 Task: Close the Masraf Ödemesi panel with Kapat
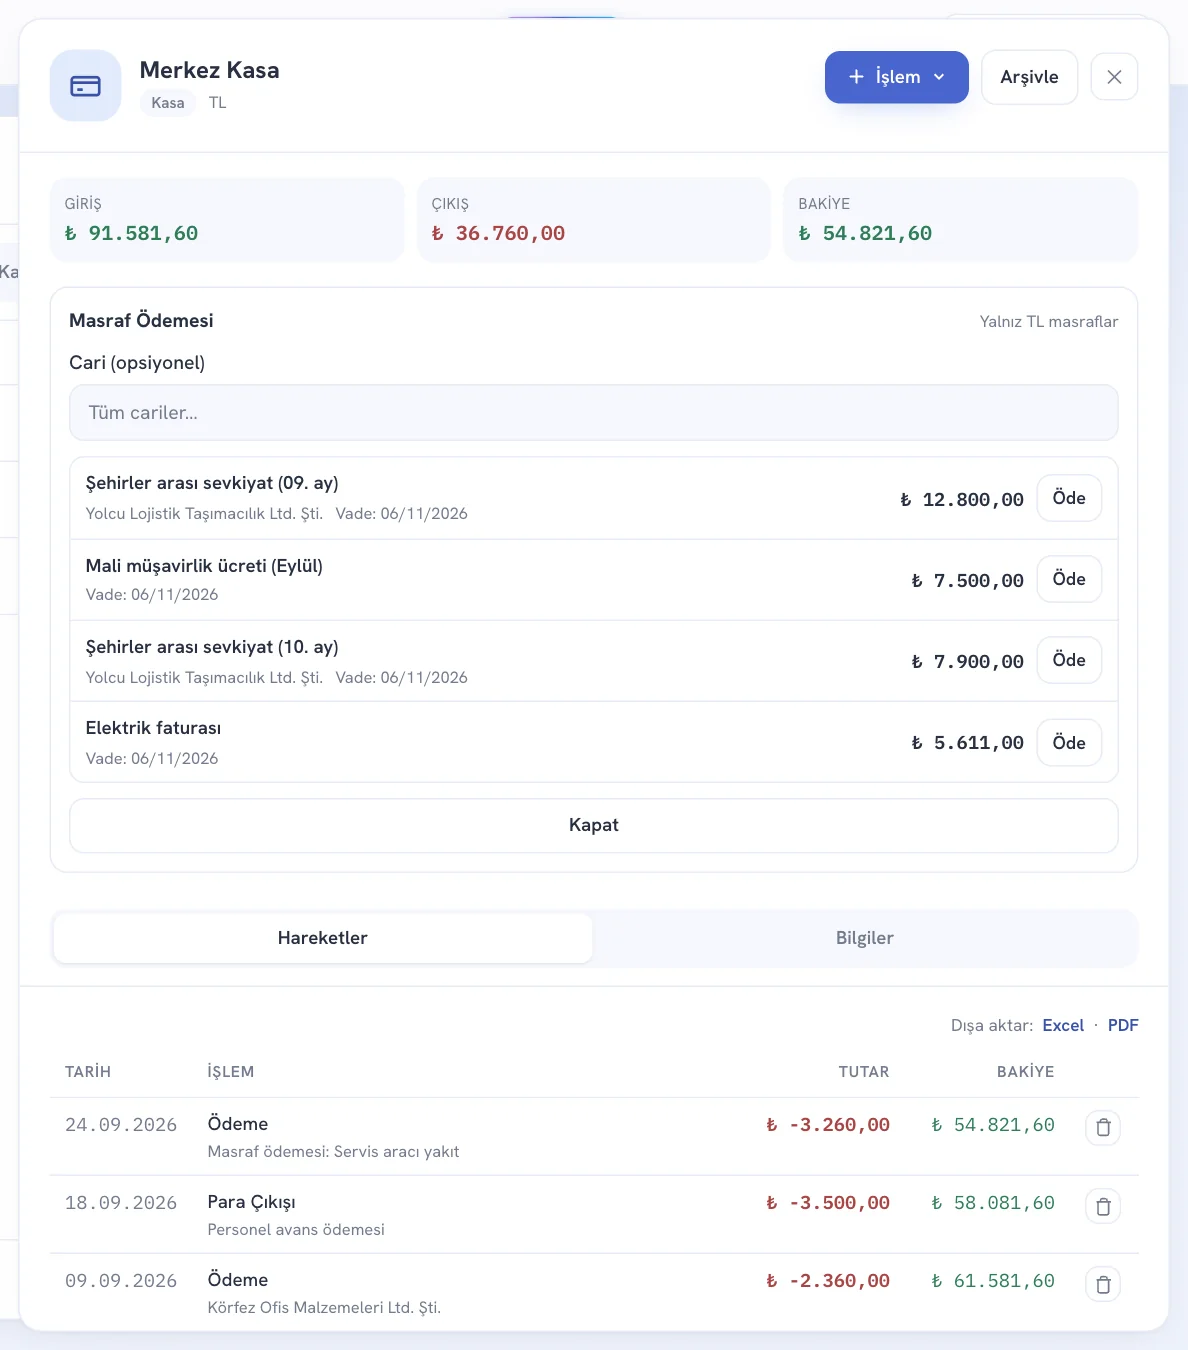pyautogui.click(x=594, y=825)
